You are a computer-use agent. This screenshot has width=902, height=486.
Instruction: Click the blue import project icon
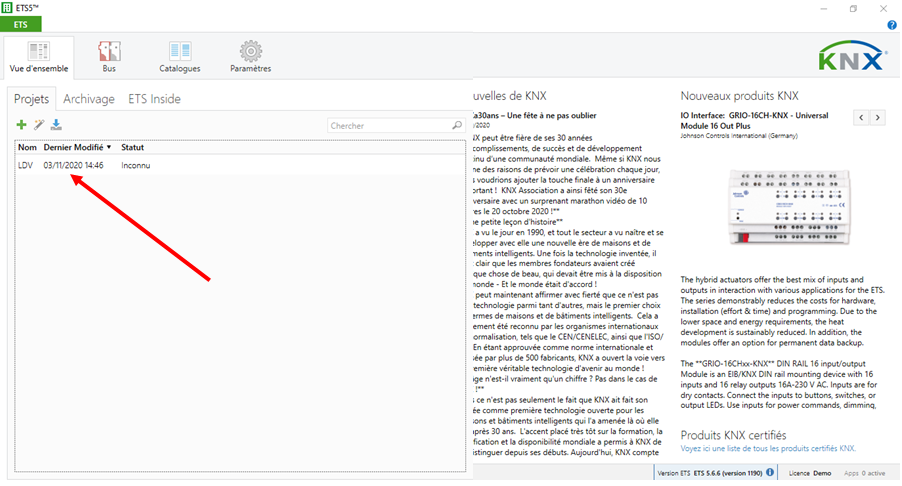click(56, 125)
